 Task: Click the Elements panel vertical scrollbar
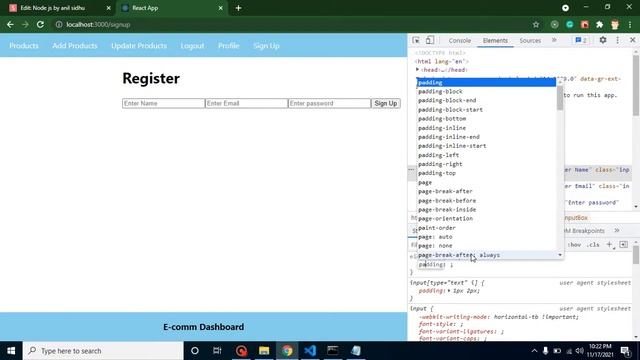coord(636,85)
